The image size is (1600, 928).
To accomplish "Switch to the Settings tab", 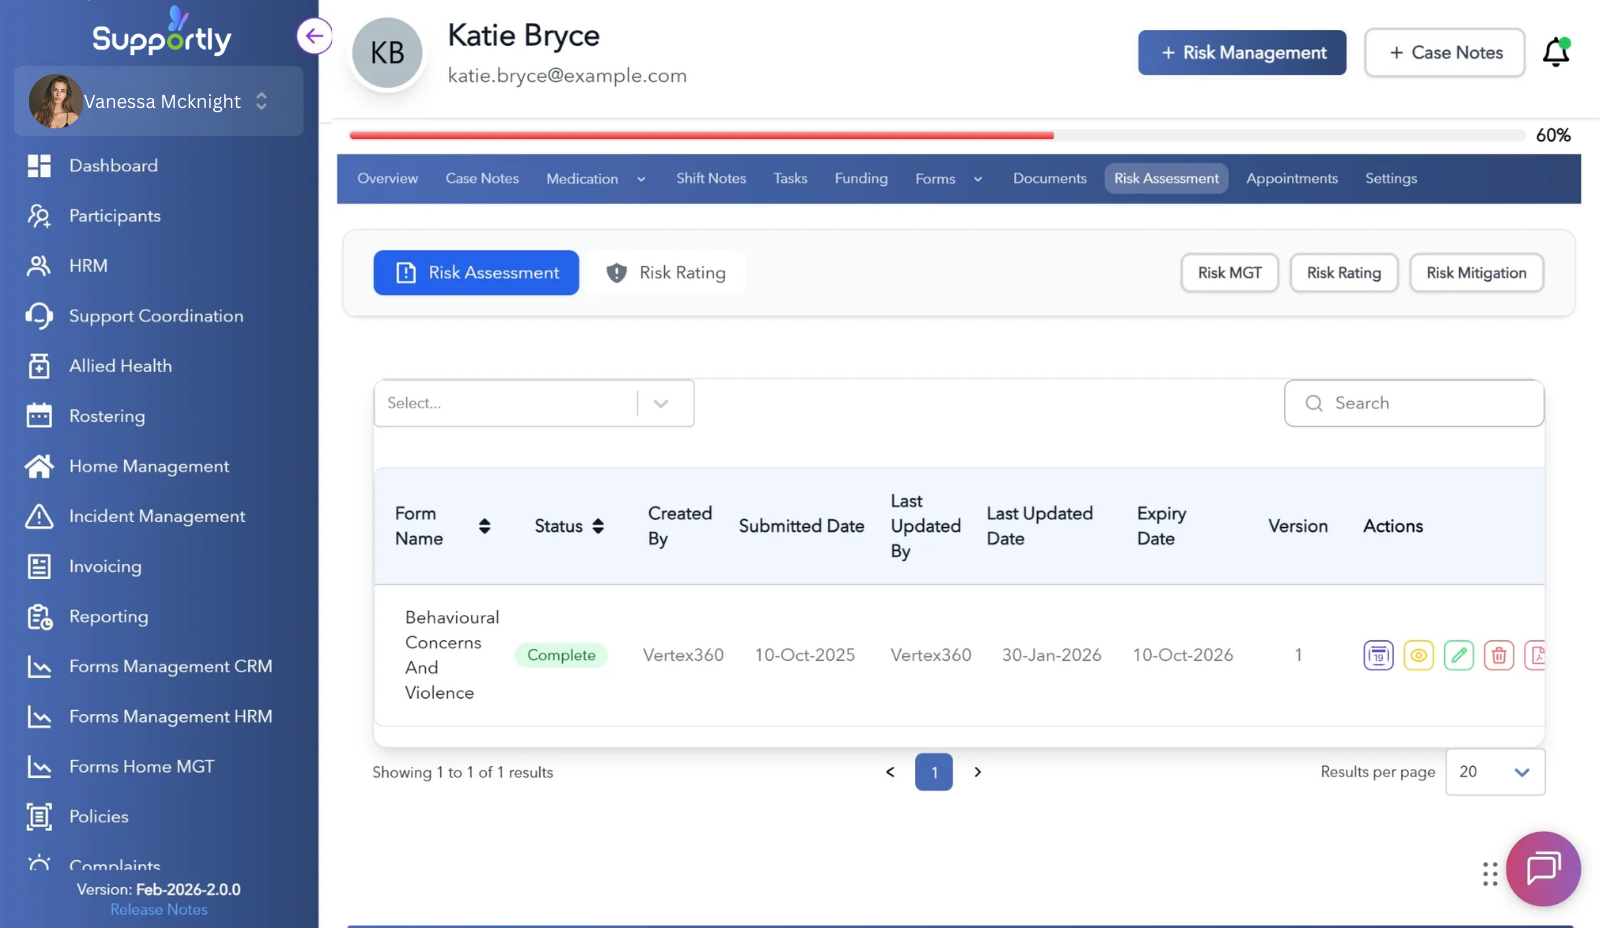I will tap(1391, 178).
